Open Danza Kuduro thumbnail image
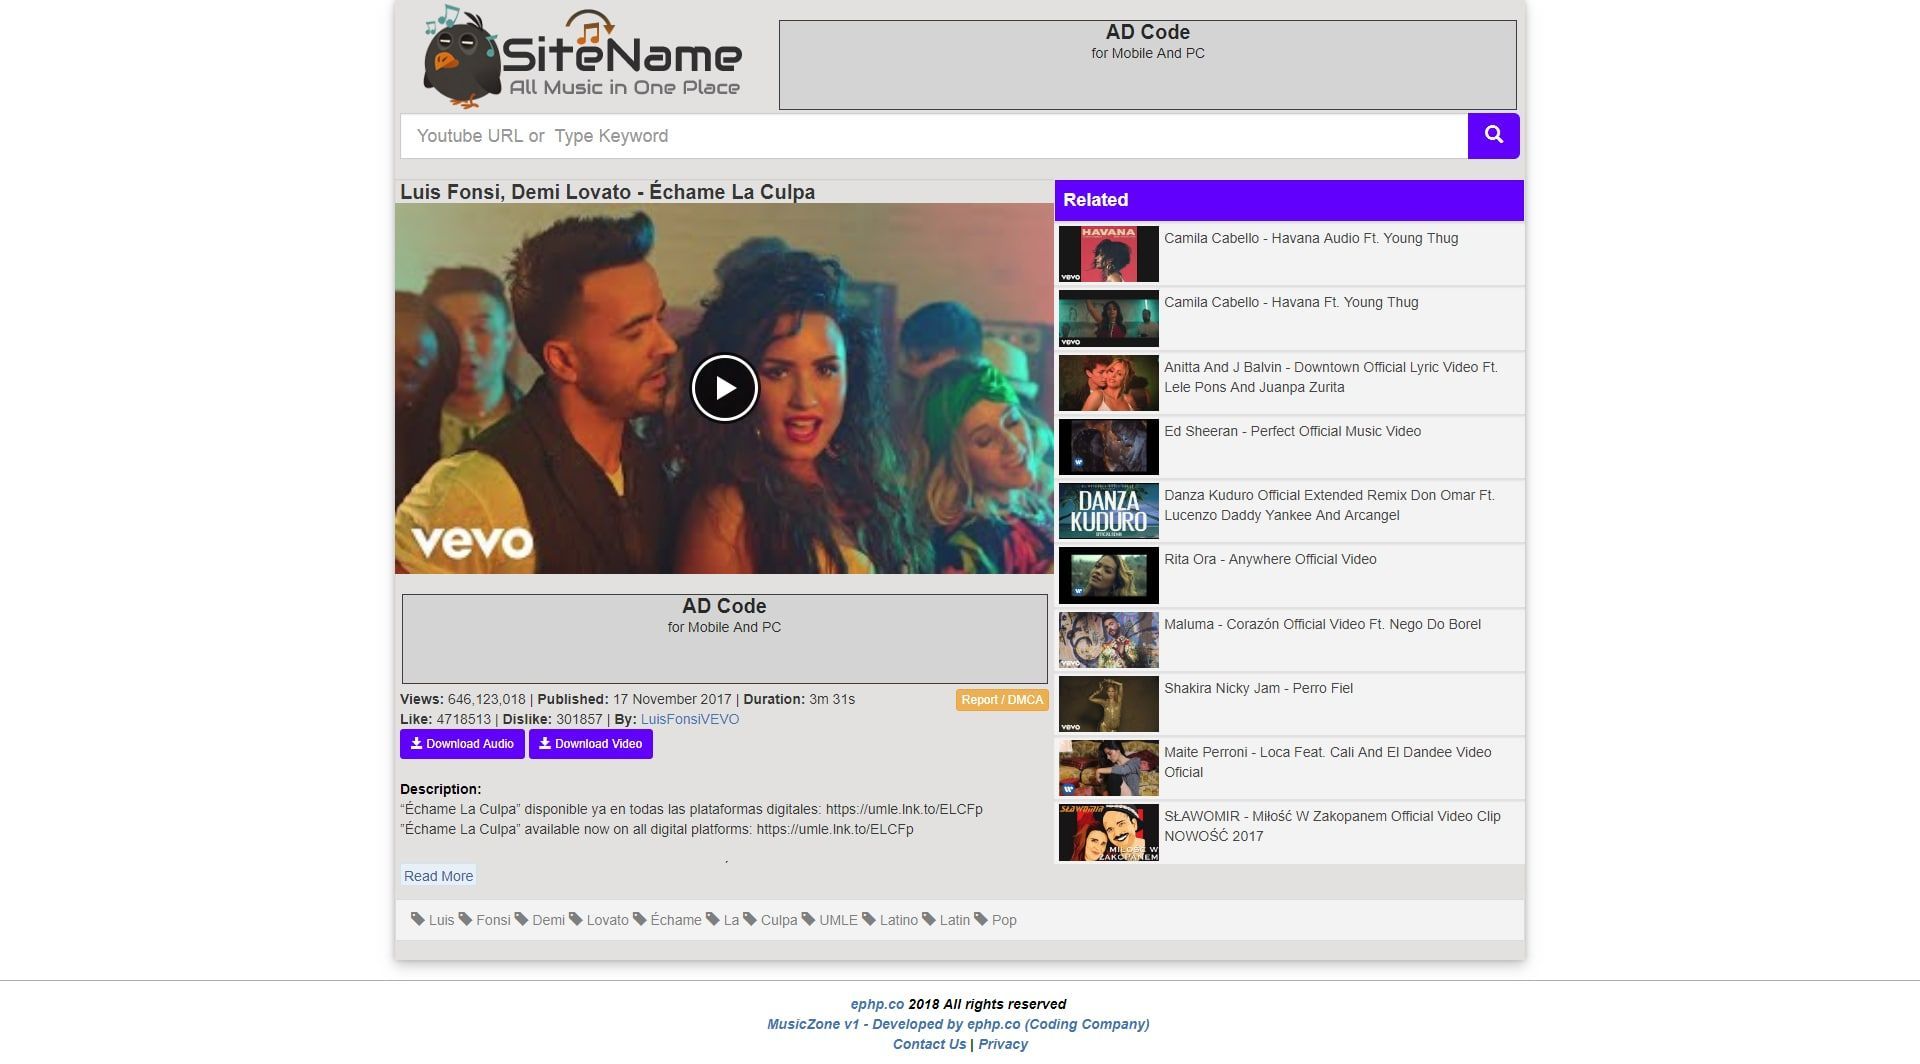The width and height of the screenshot is (1920, 1064). click(x=1108, y=511)
